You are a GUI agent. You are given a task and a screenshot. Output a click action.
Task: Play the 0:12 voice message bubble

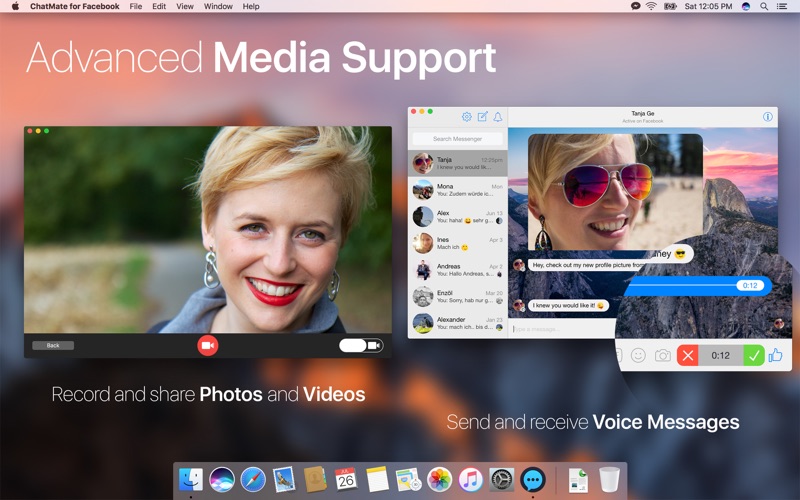[698, 286]
